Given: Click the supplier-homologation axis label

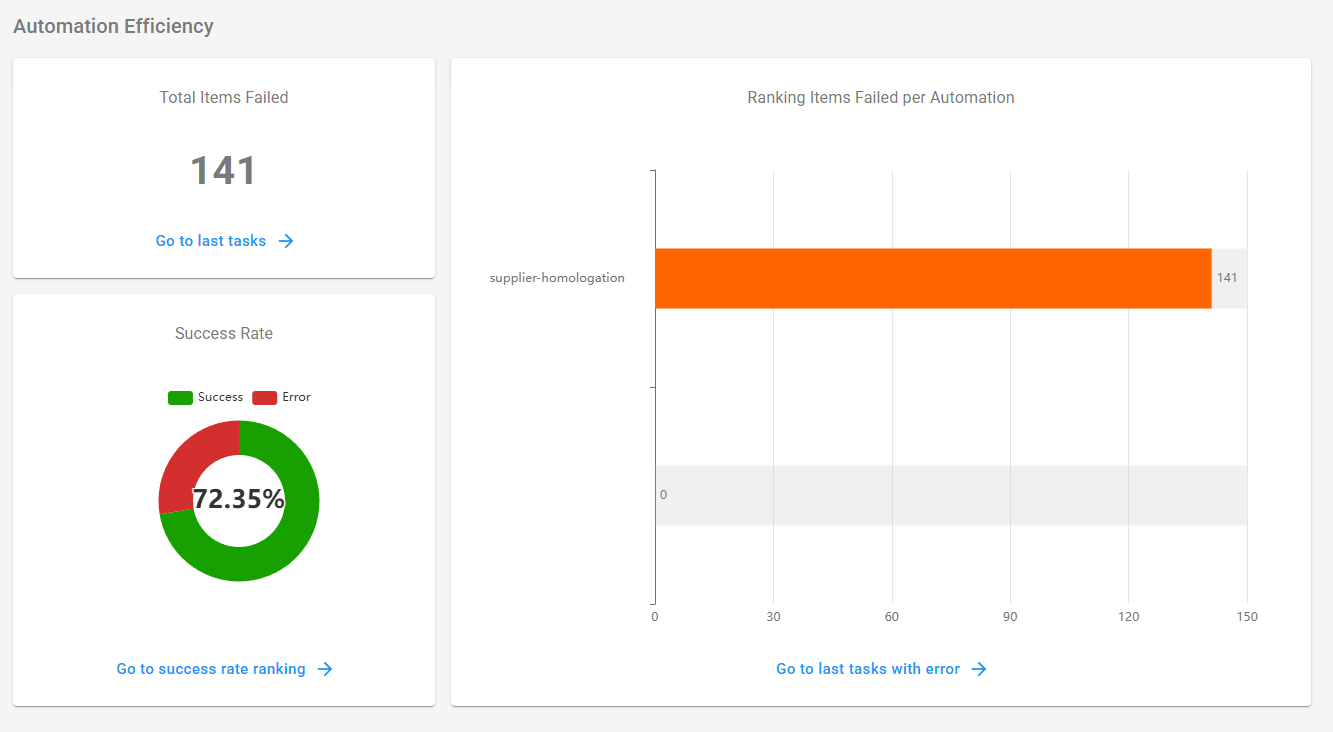Looking at the screenshot, I should point(557,278).
